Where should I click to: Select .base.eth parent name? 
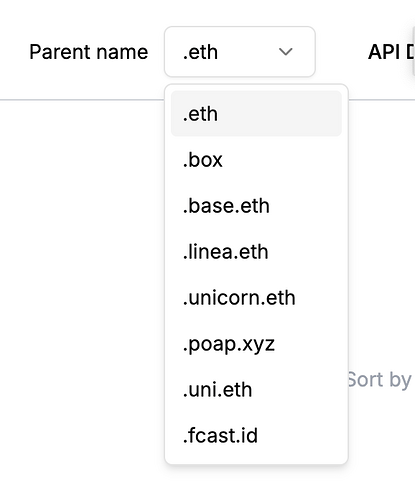tap(256, 205)
